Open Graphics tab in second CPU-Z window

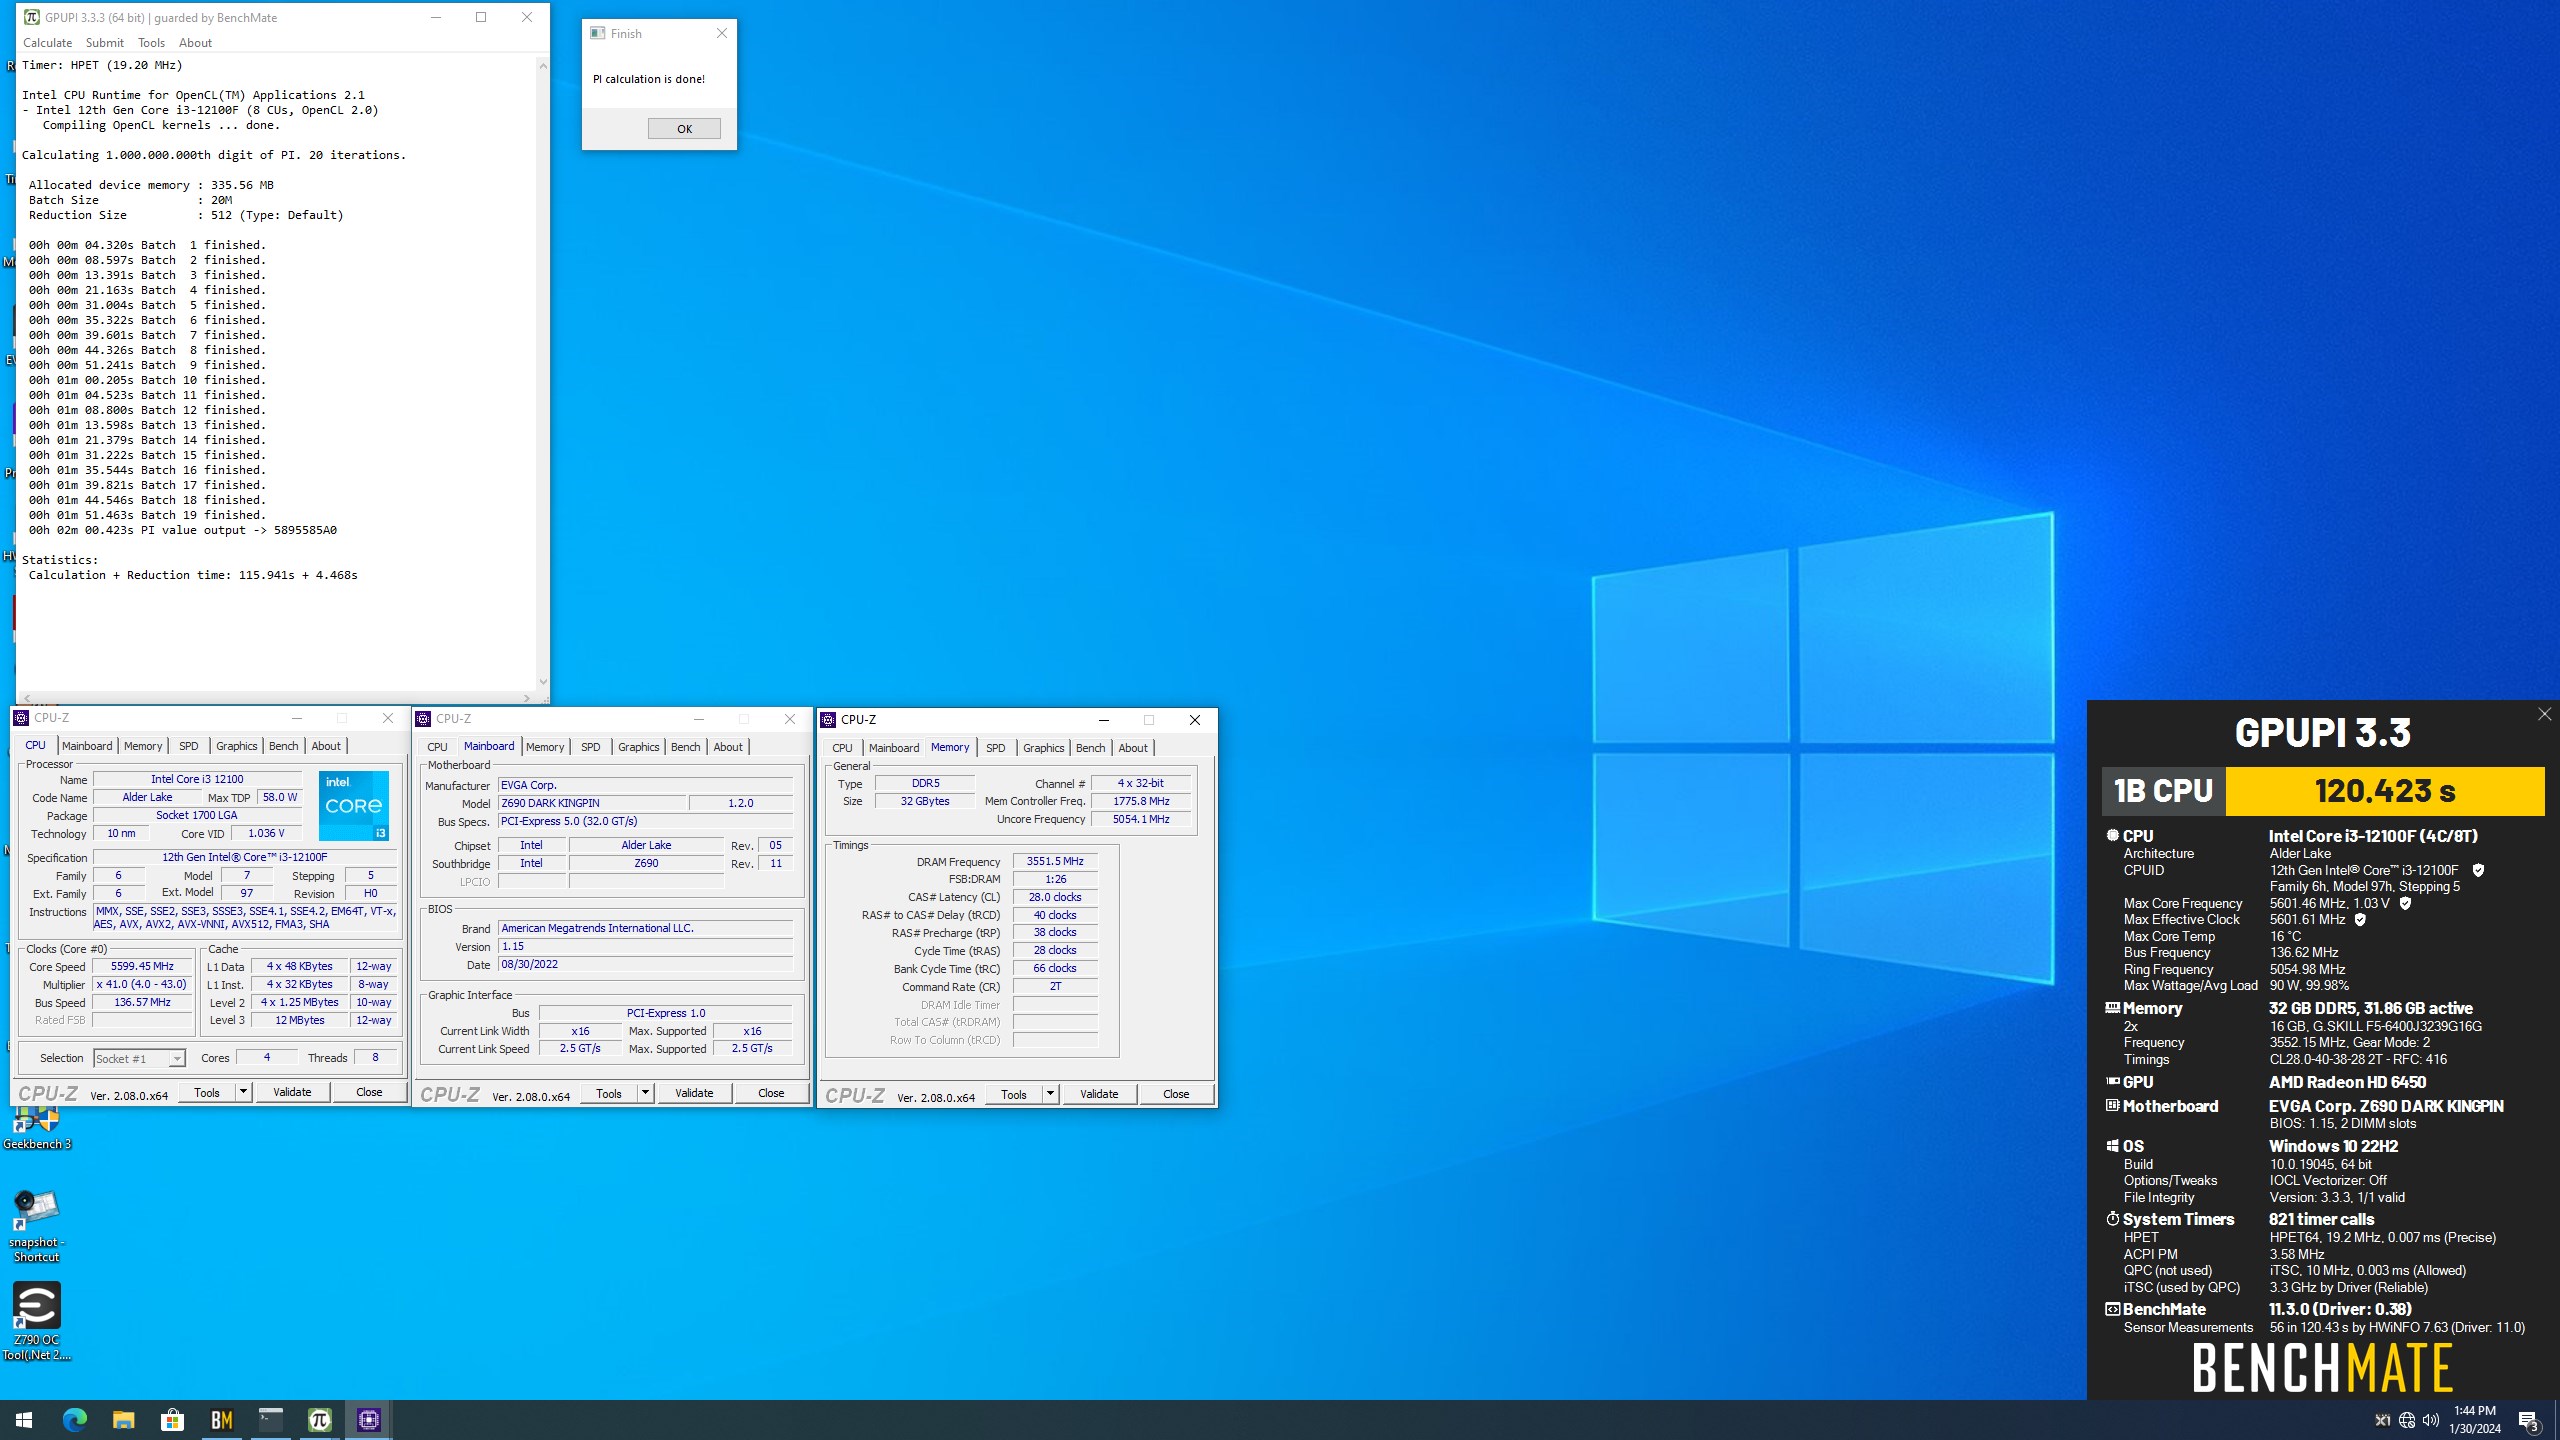[x=638, y=746]
